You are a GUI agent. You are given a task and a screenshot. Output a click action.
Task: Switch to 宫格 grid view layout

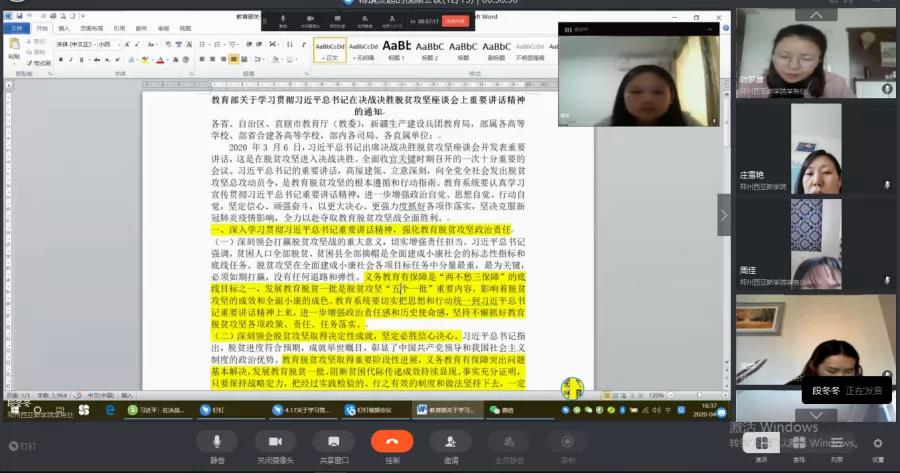click(x=799, y=443)
